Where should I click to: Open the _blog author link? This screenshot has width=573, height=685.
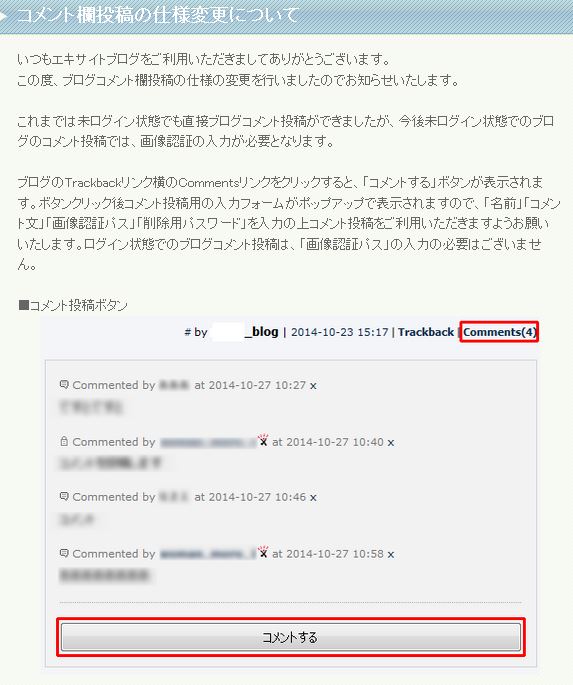(x=245, y=332)
